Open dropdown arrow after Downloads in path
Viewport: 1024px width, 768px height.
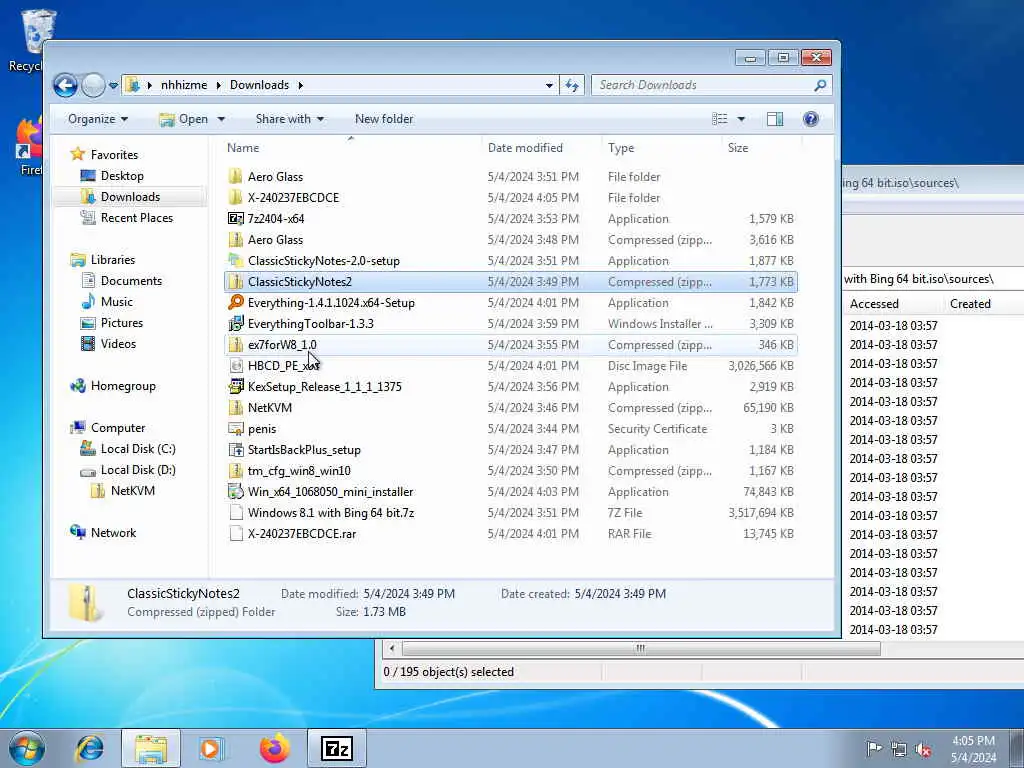[300, 85]
